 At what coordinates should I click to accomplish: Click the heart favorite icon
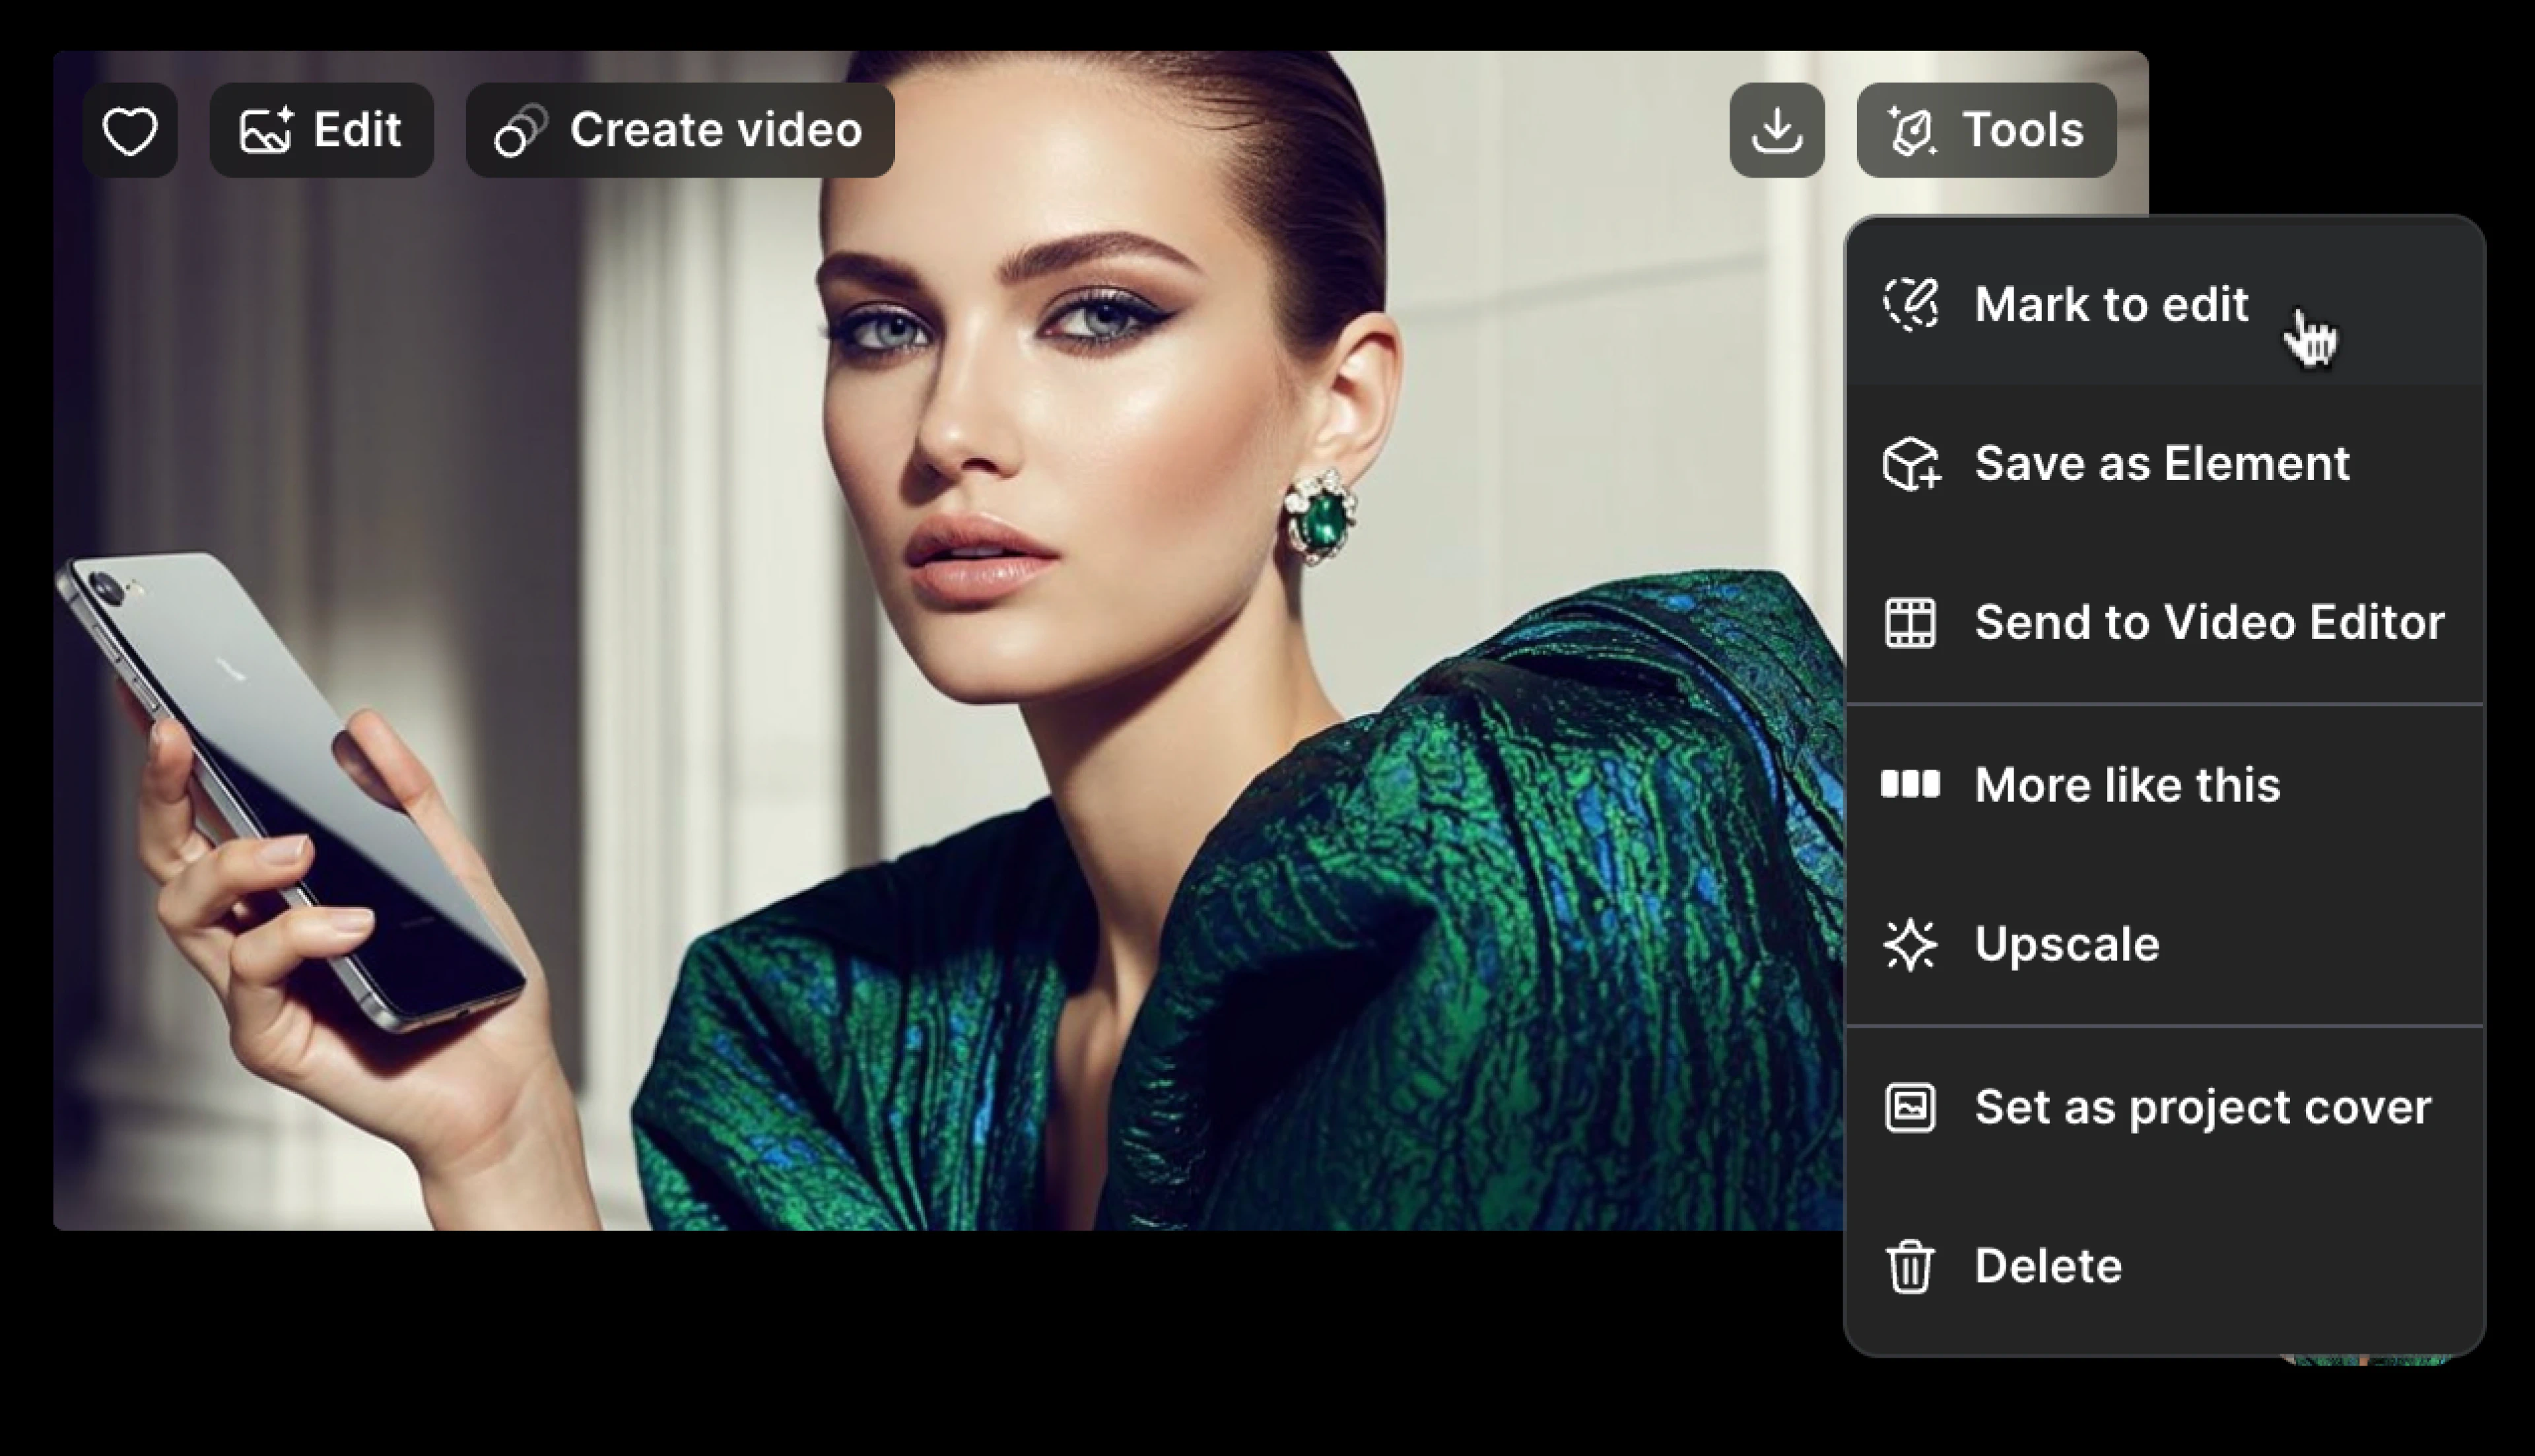[x=130, y=131]
